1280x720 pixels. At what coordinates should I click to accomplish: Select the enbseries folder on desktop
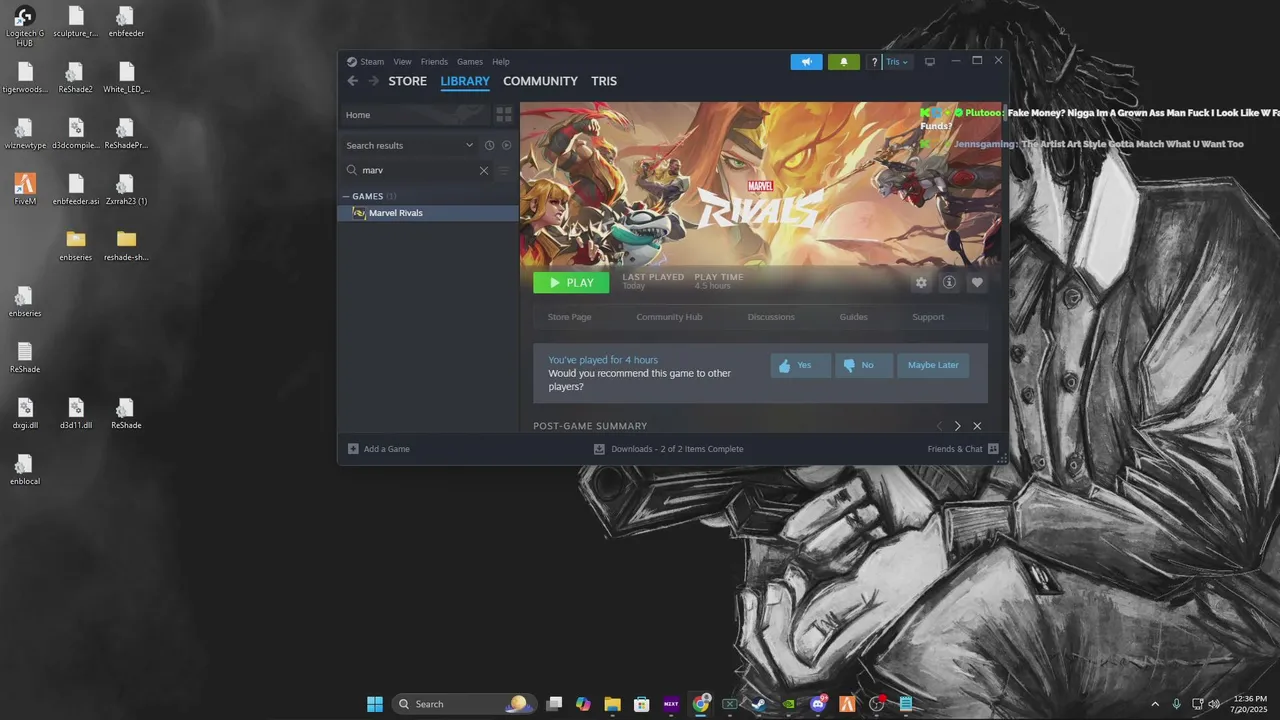[75, 245]
